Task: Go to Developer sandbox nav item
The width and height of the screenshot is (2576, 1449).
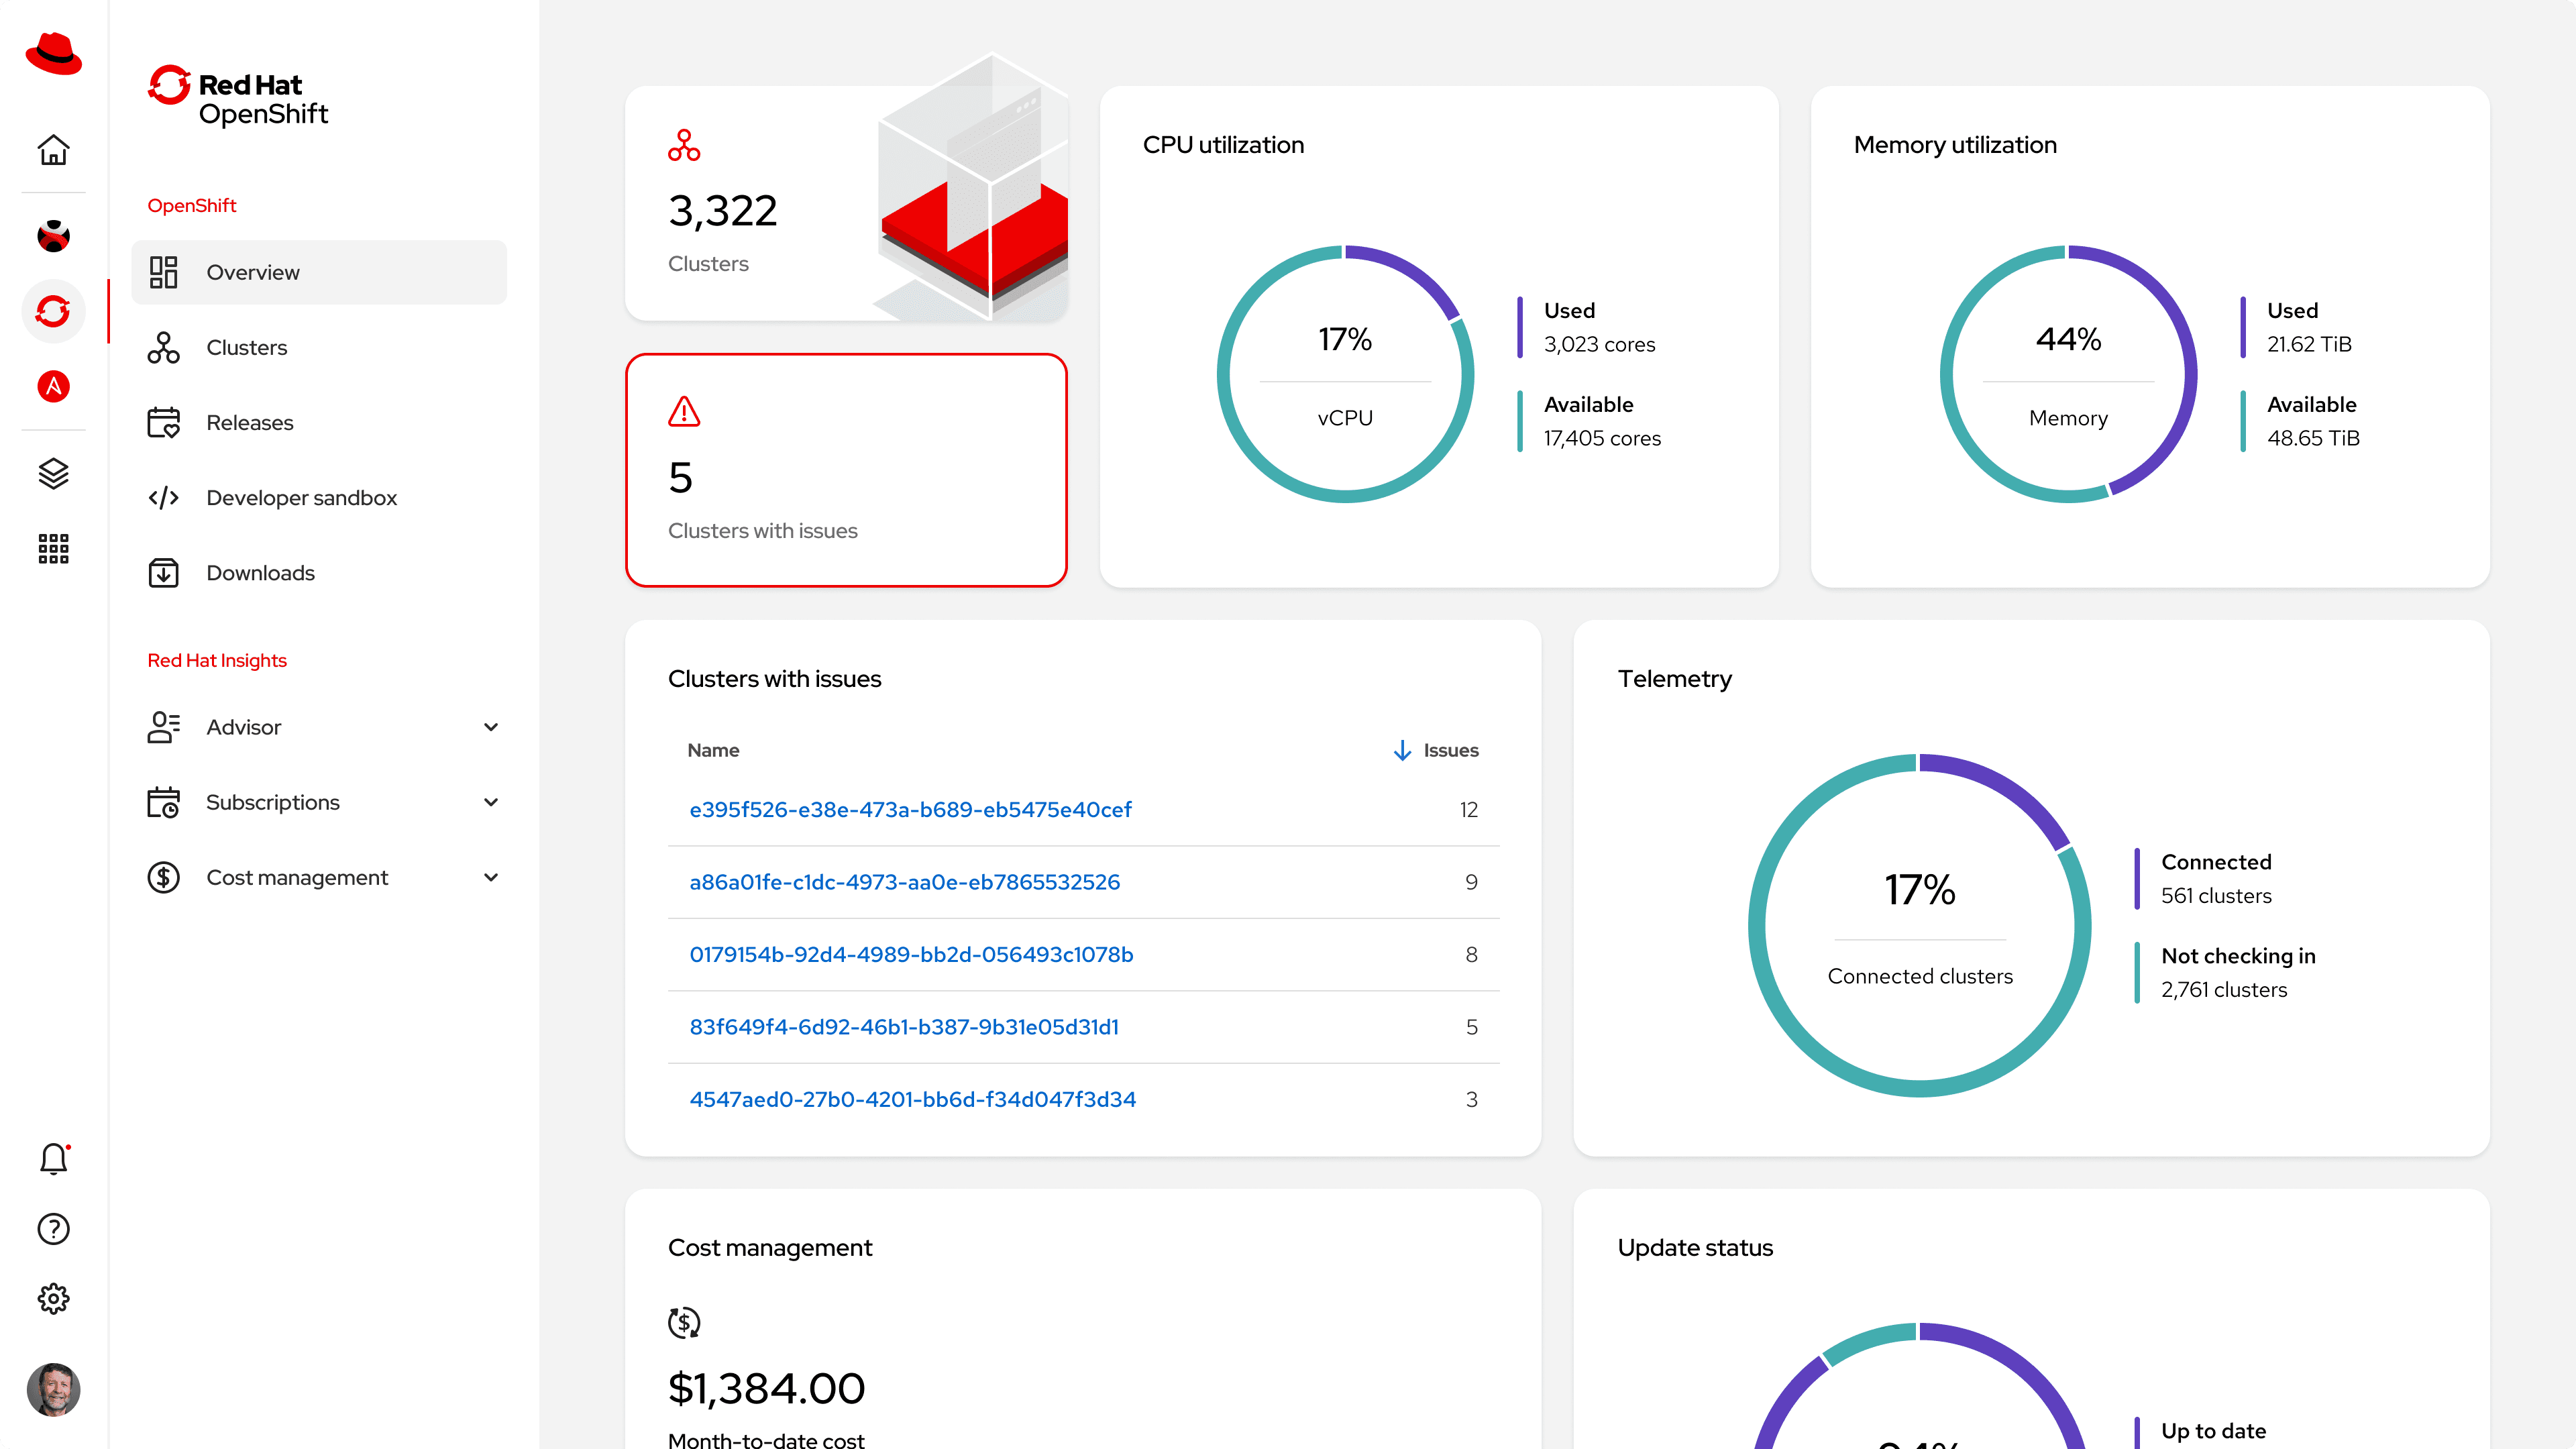Action: tap(319, 497)
